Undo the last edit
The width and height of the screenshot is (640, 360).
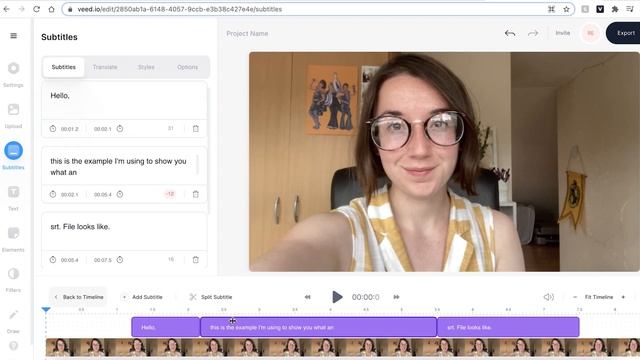coord(510,33)
